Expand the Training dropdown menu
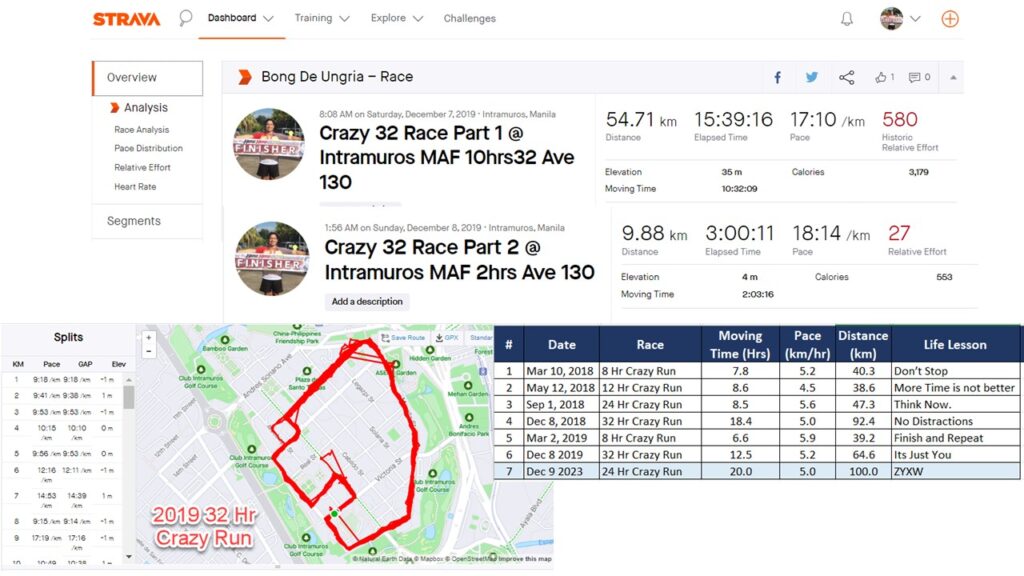Image resolution: width=1024 pixels, height=576 pixels. tap(322, 18)
